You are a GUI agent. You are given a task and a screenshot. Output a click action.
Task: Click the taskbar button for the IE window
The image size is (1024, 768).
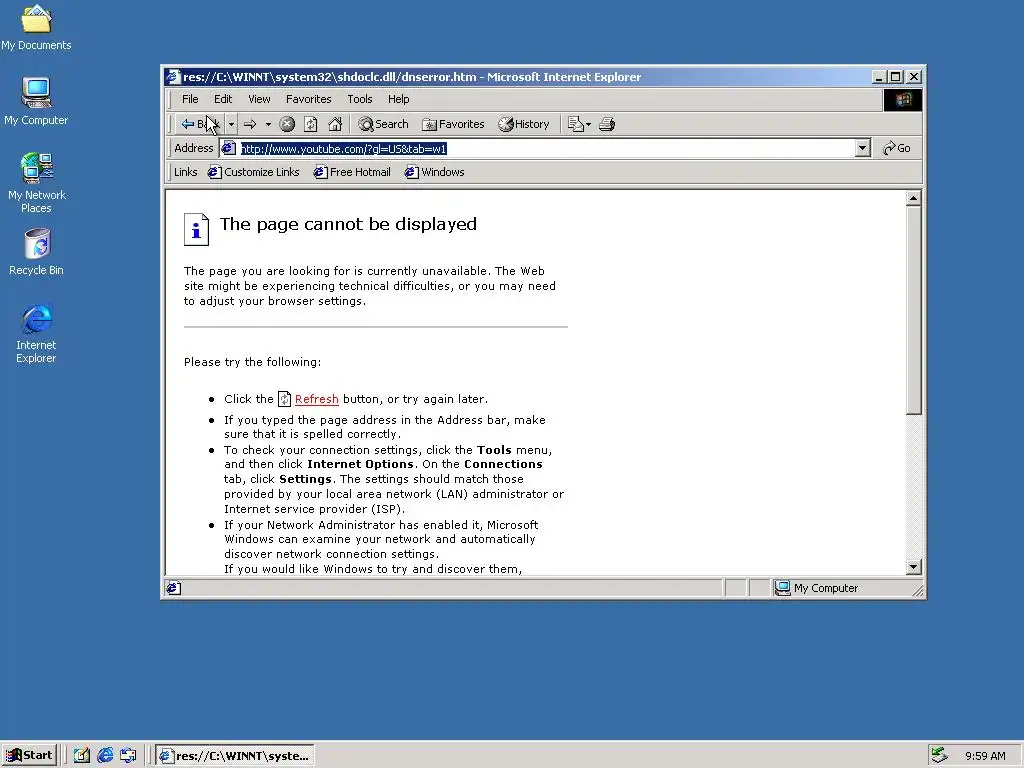click(235, 756)
